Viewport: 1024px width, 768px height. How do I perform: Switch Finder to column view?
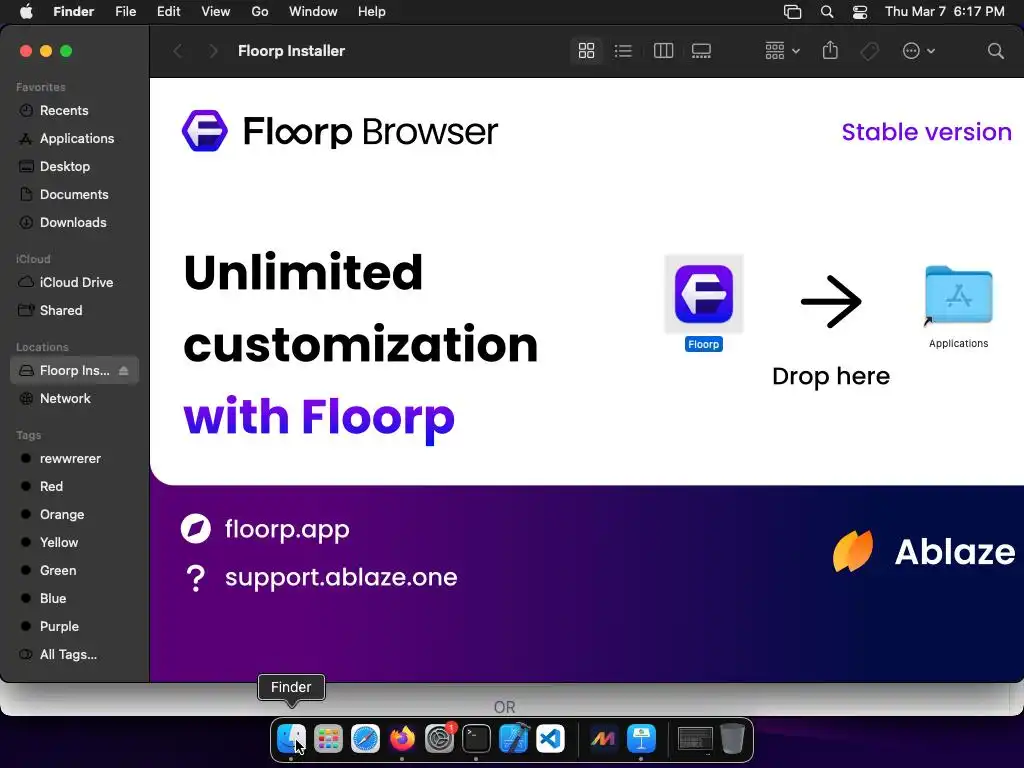coord(663,51)
